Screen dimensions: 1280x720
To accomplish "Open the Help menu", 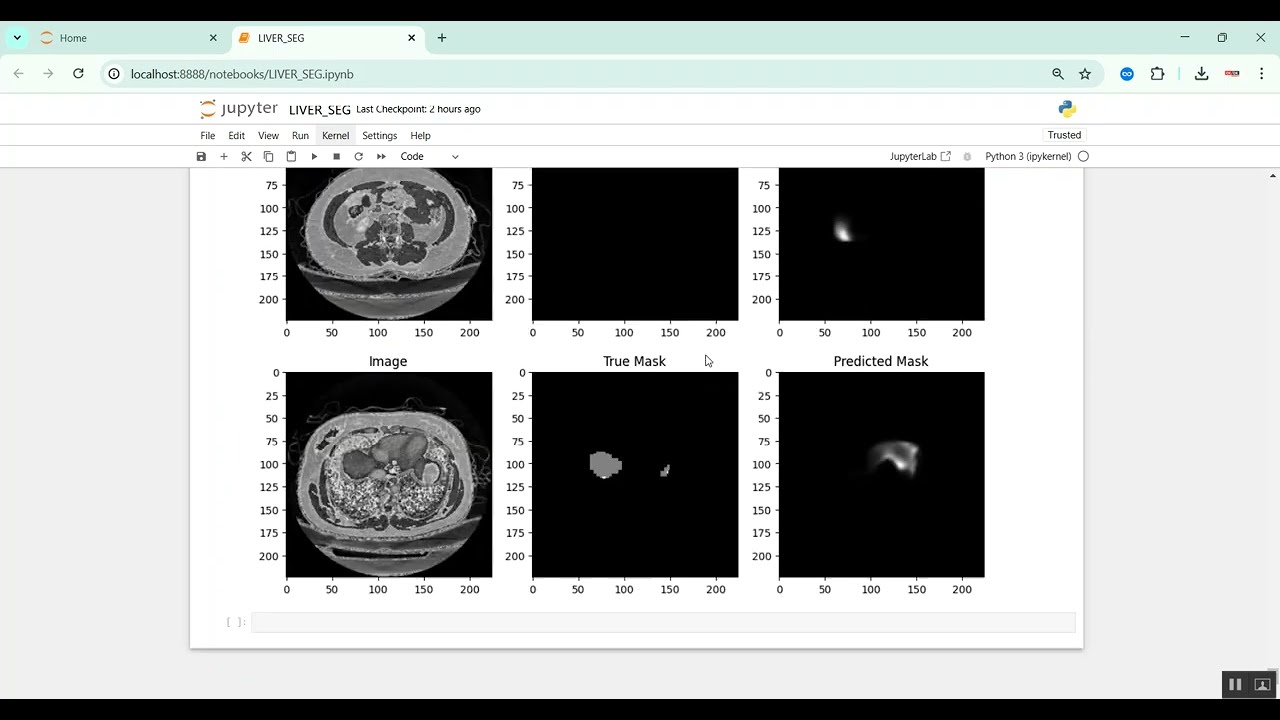I will (420, 135).
